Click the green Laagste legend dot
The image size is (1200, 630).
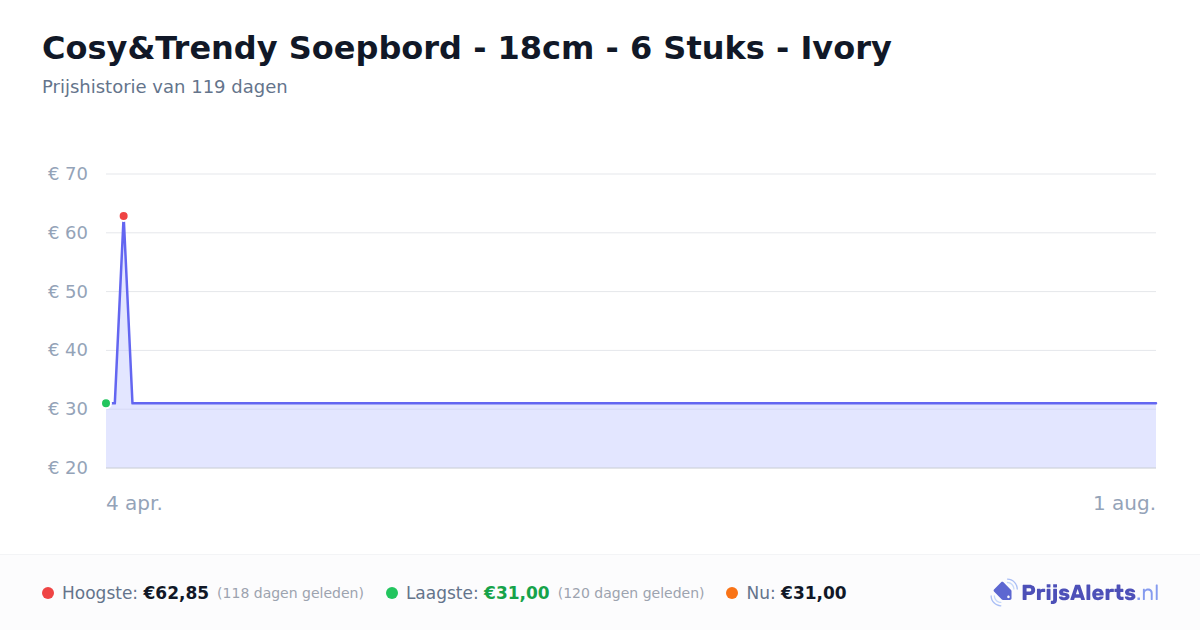pos(392,593)
